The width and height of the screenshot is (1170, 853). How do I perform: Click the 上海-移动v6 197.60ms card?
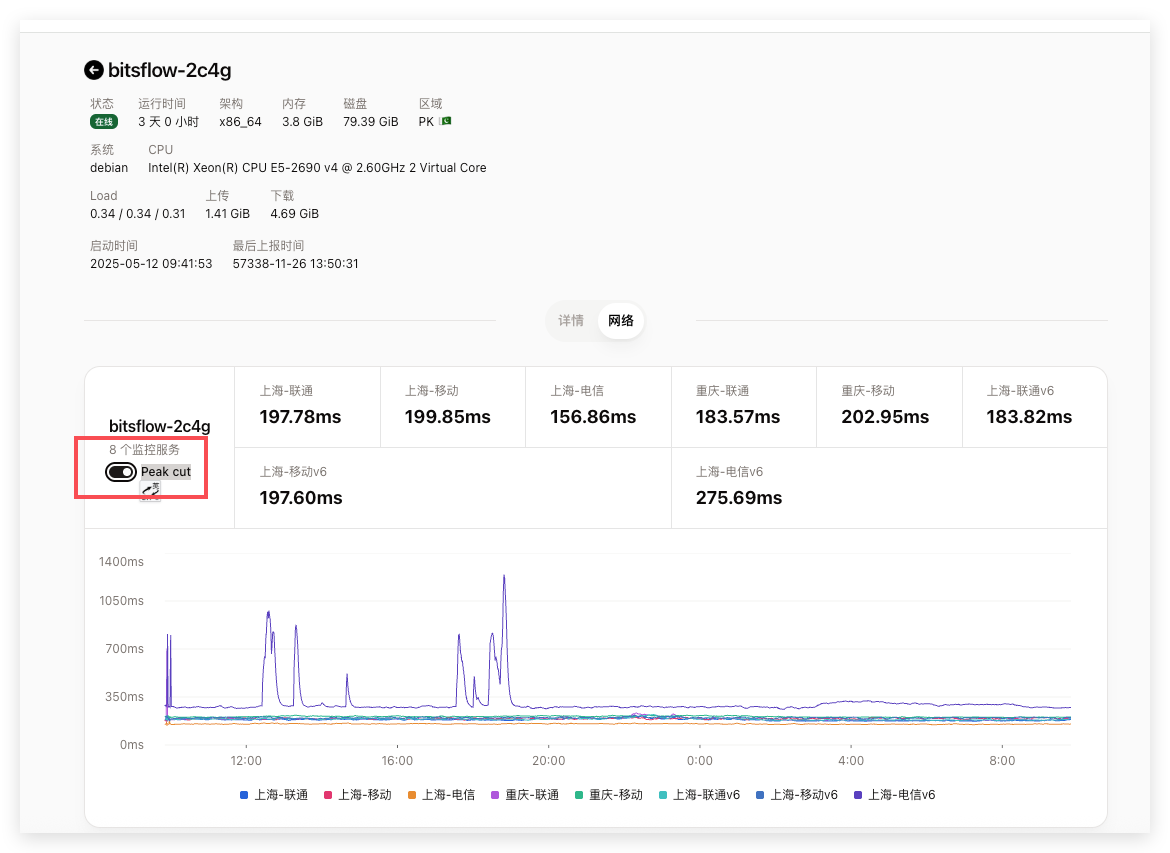pos(452,487)
